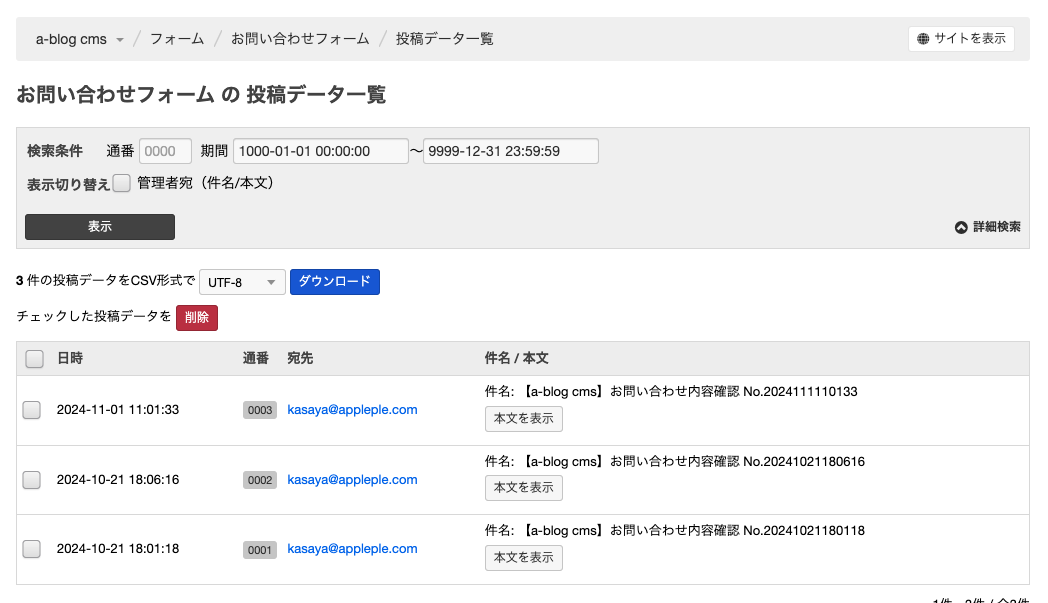Show message body for entry No.20241021180616

tap(523, 488)
